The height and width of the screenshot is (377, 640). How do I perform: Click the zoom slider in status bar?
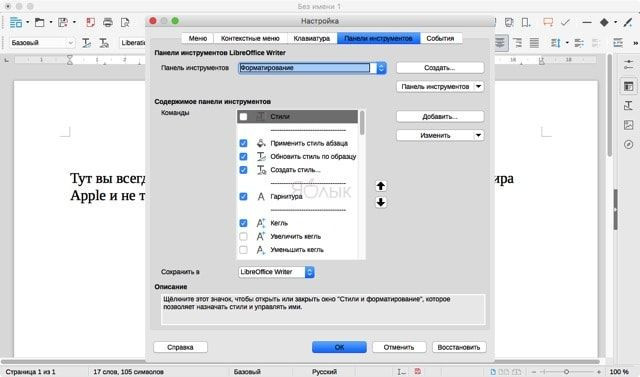pos(566,372)
